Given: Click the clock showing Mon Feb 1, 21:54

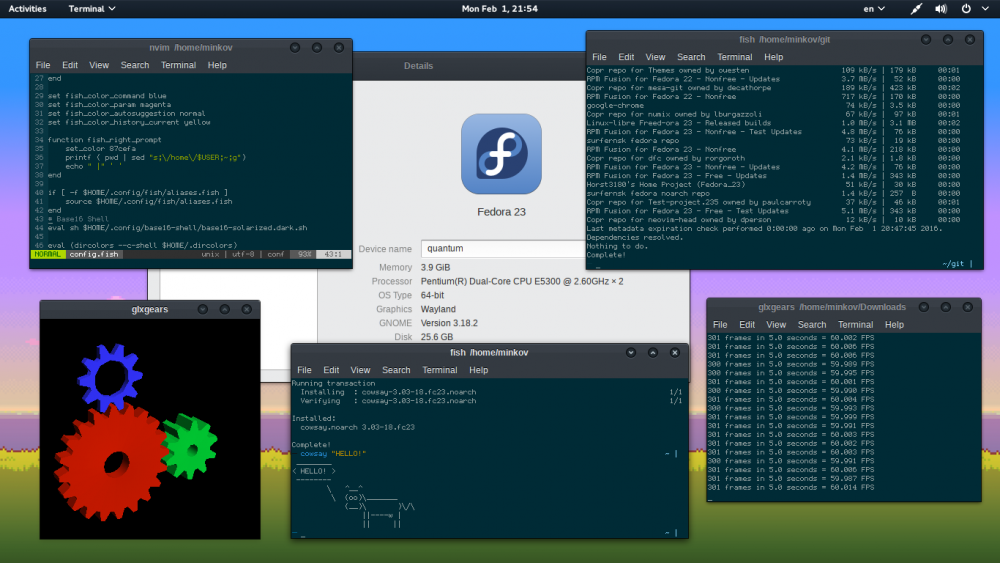Looking at the screenshot, I should coord(499,9).
